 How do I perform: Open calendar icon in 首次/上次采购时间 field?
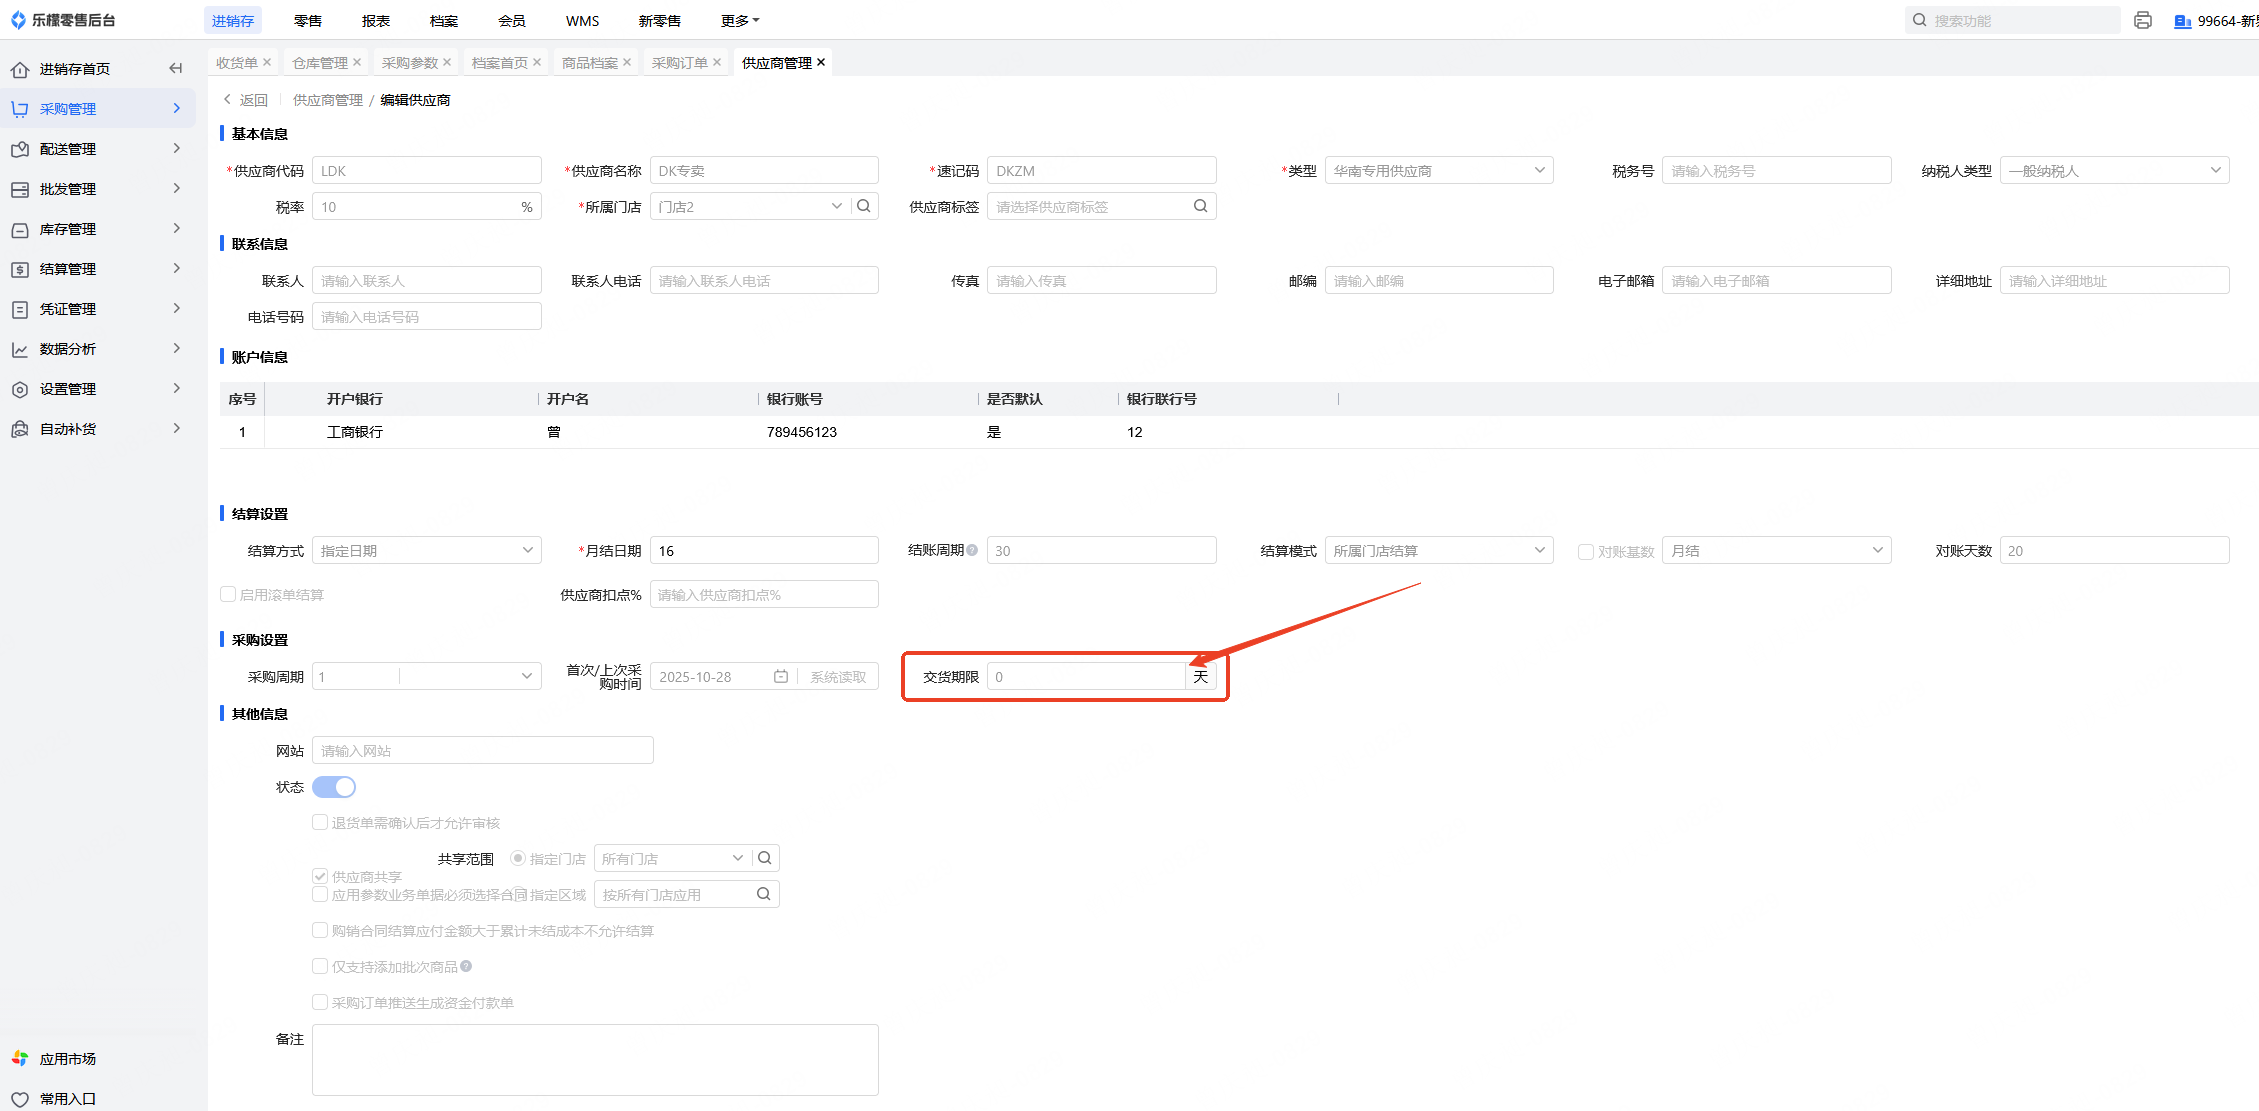coord(781,677)
